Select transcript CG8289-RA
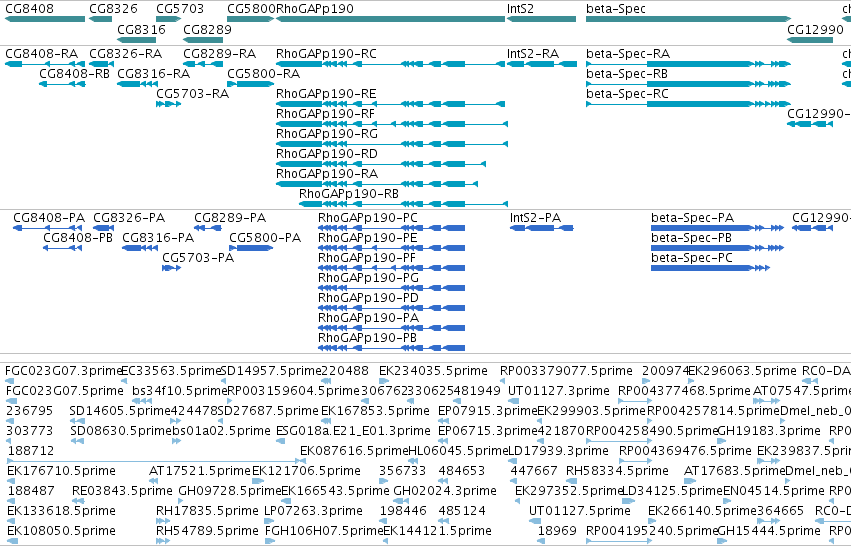The width and height of the screenshot is (851, 546). point(203,64)
